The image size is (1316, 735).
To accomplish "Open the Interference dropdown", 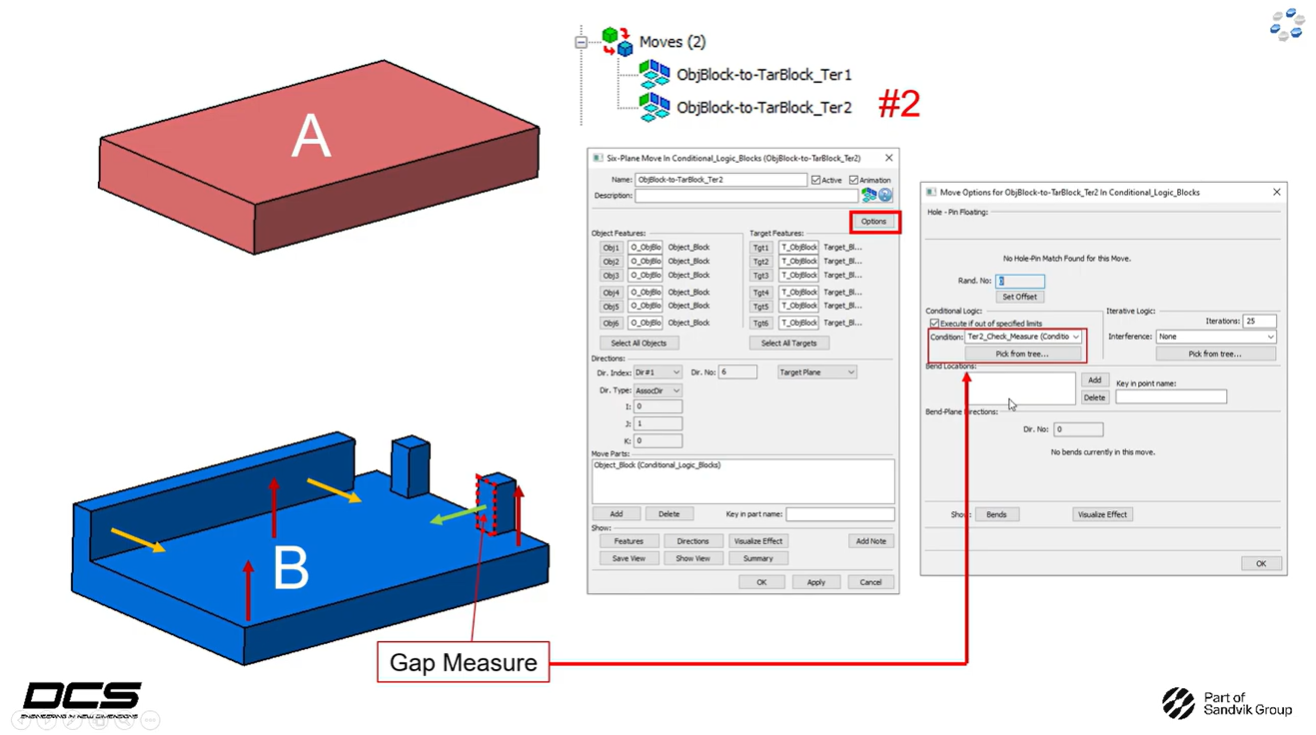I will [x=1269, y=337].
